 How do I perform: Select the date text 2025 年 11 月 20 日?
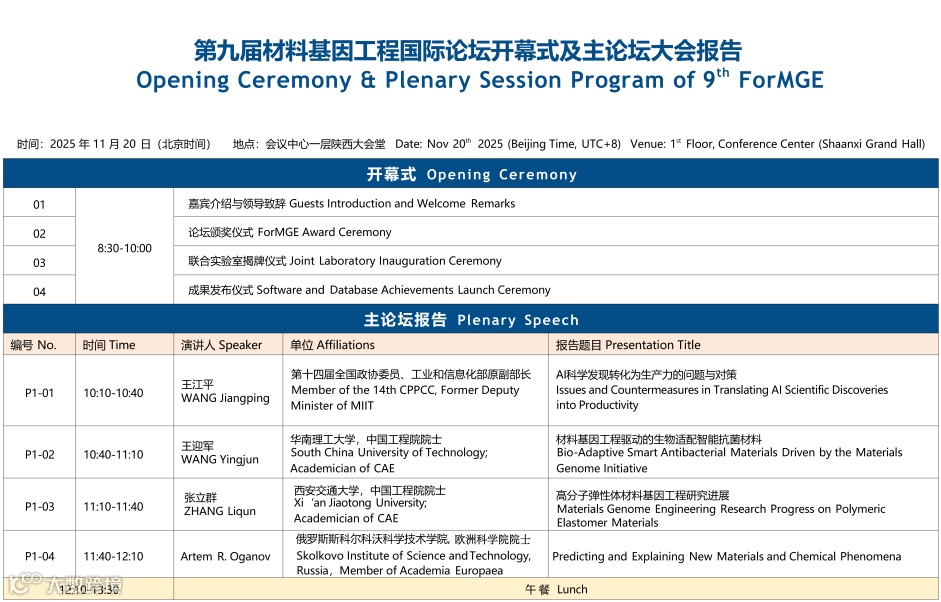(100, 144)
